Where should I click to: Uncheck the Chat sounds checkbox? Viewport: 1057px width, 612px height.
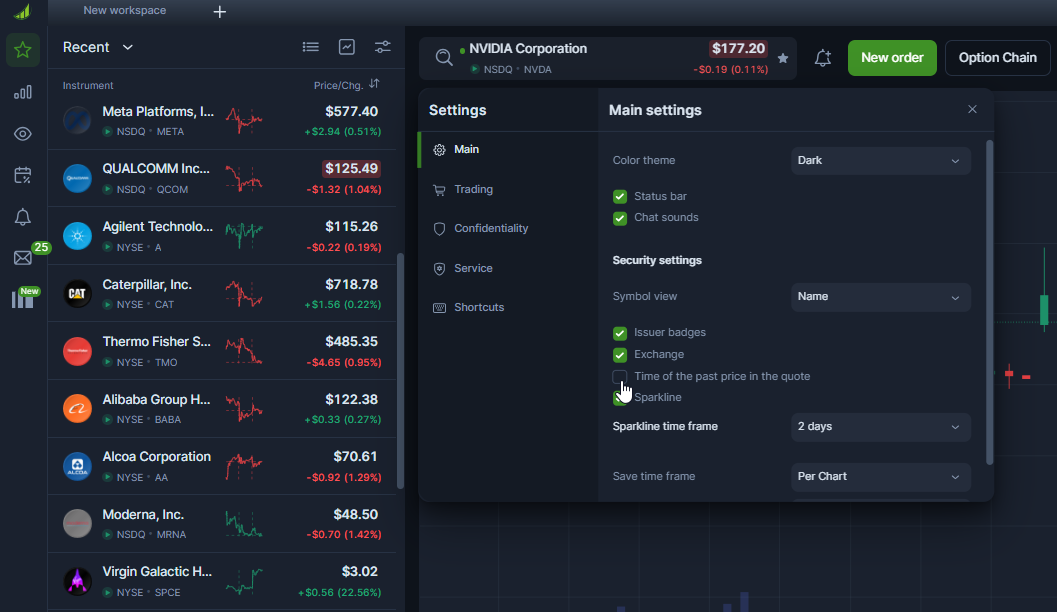pyautogui.click(x=620, y=218)
